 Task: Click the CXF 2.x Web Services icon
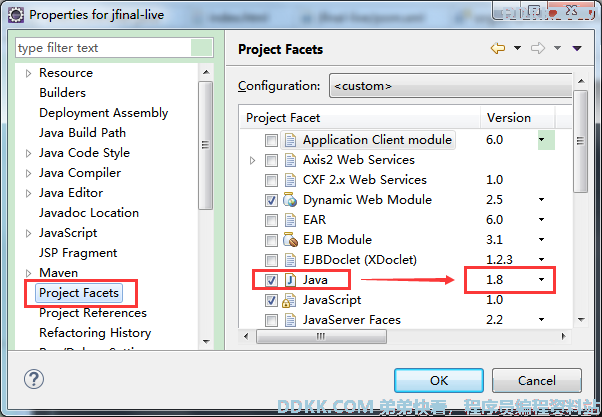[290, 180]
